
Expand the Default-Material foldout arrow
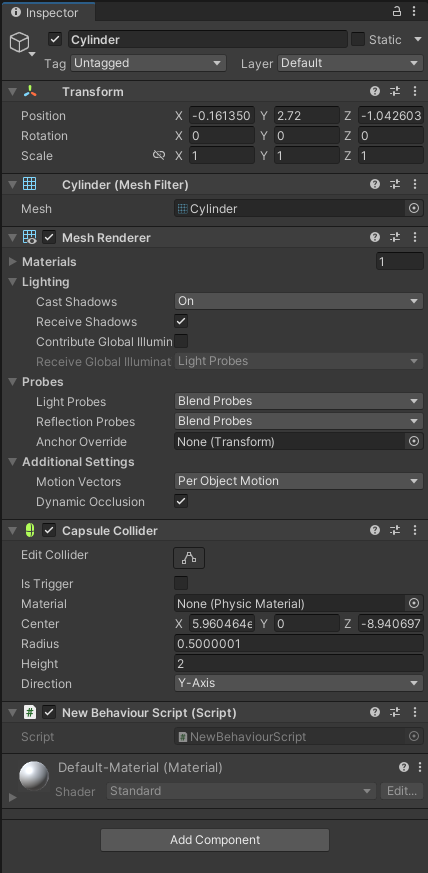(x=13, y=798)
